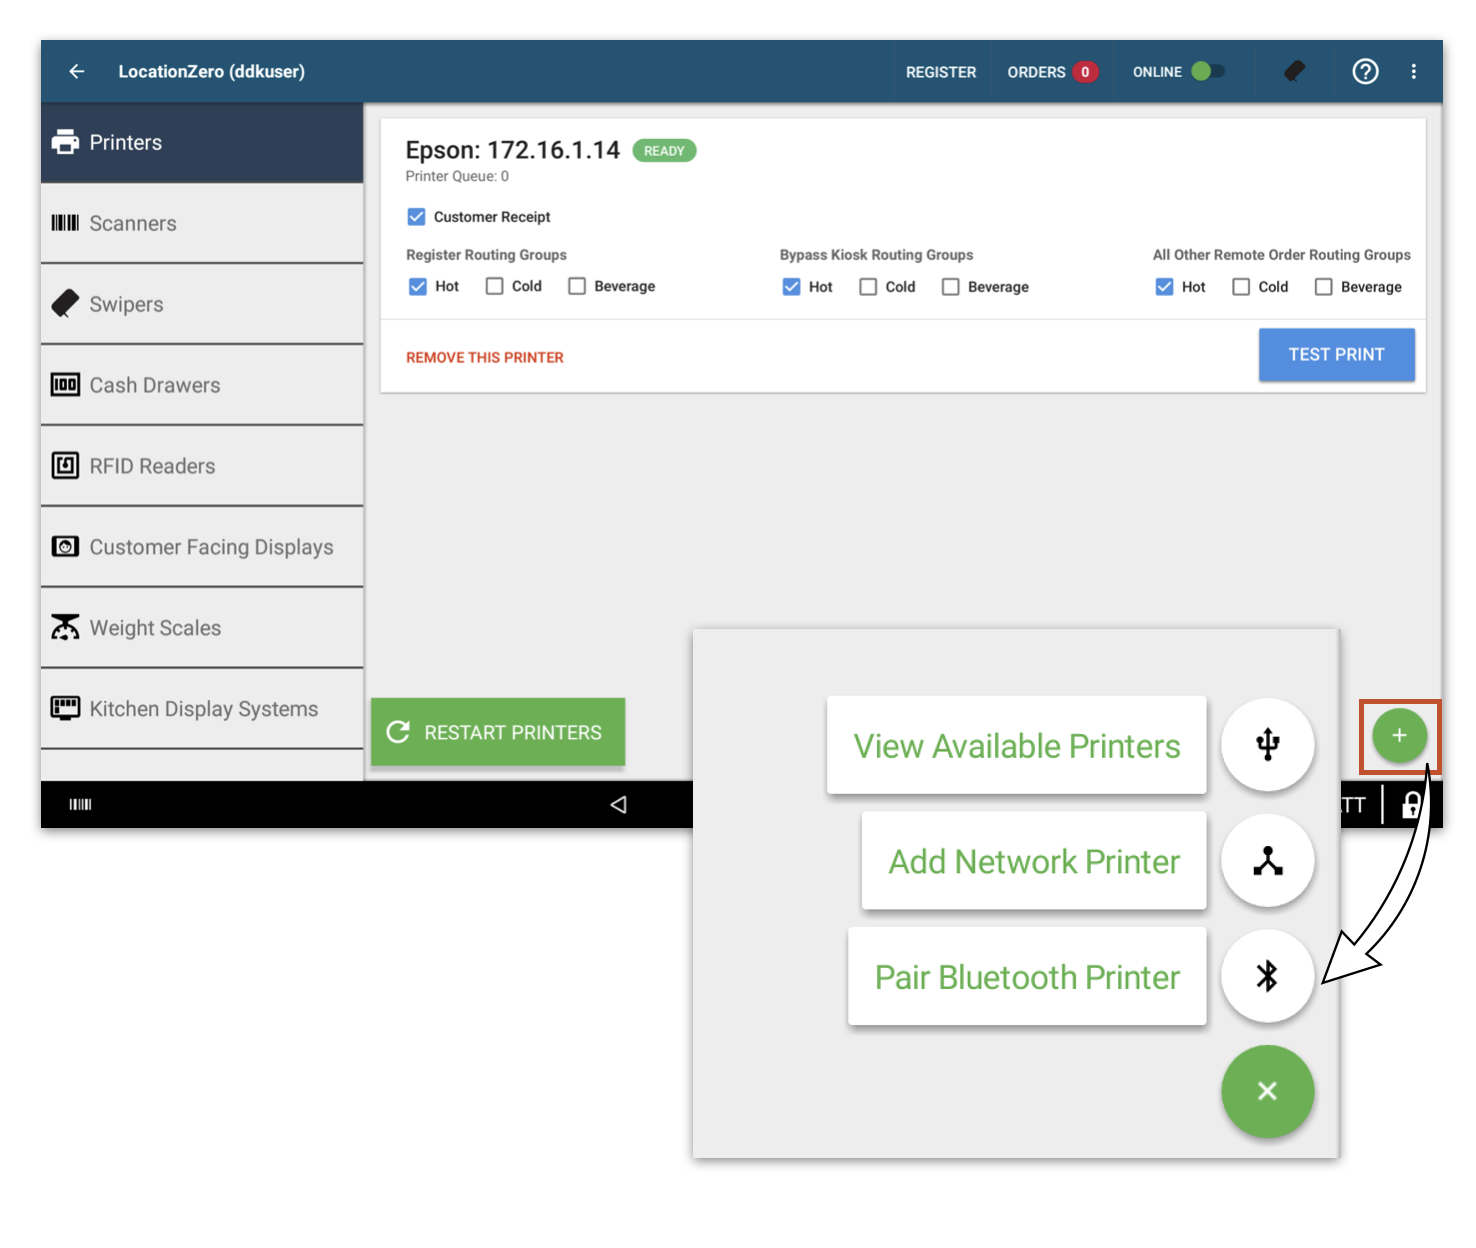Select the RFID Readers icon
The height and width of the screenshot is (1248, 1476).
click(x=64, y=465)
